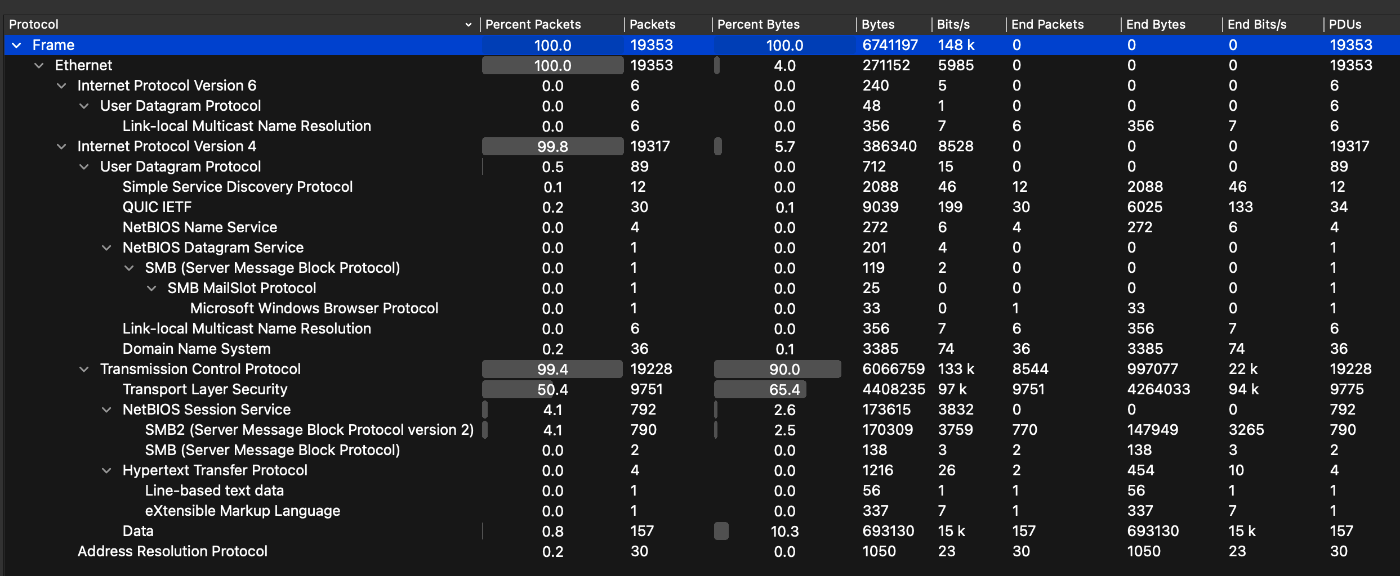Image resolution: width=1400 pixels, height=576 pixels.
Task: Collapse Hypertext Transfer Protocol node
Action: click(x=106, y=470)
